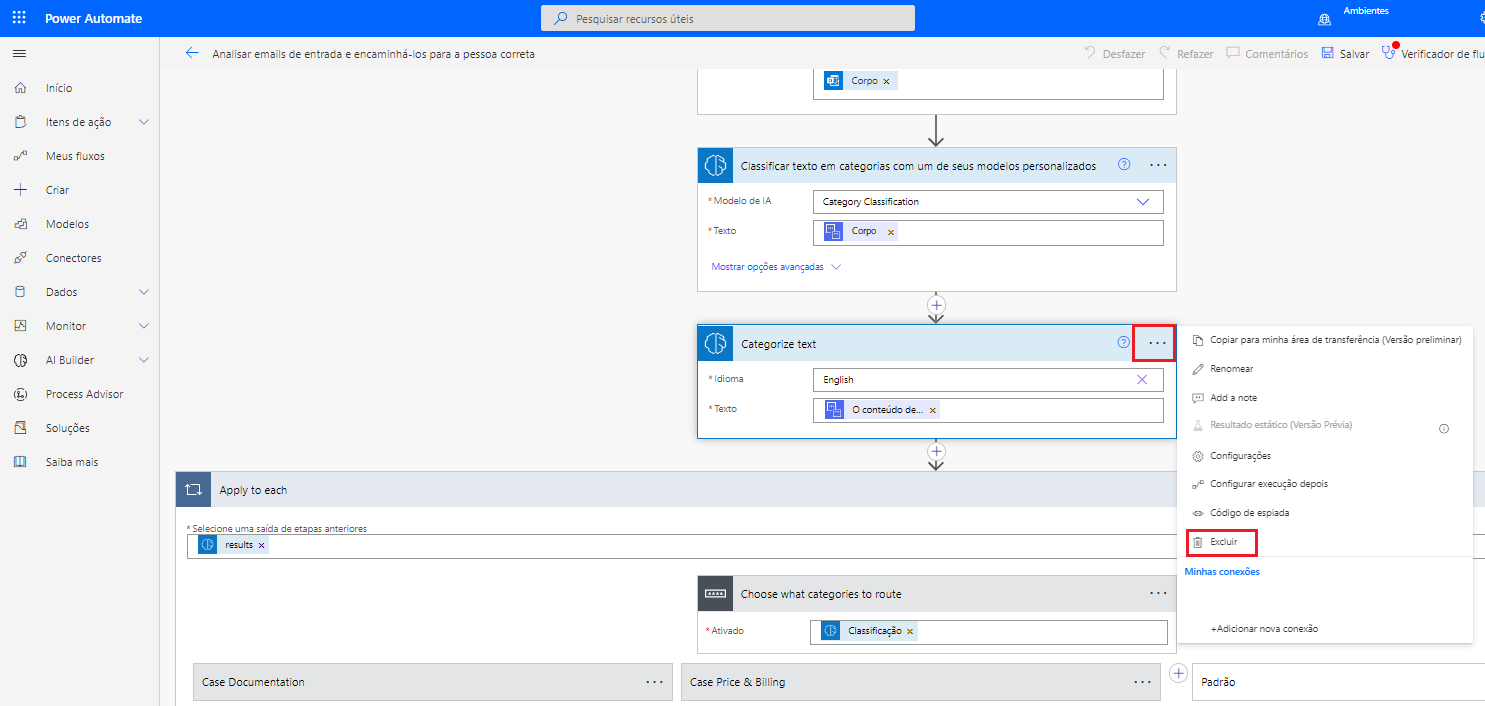This screenshot has width=1485, height=706.
Task: Click +Adicionar nova conexão link
Action: coord(1264,629)
